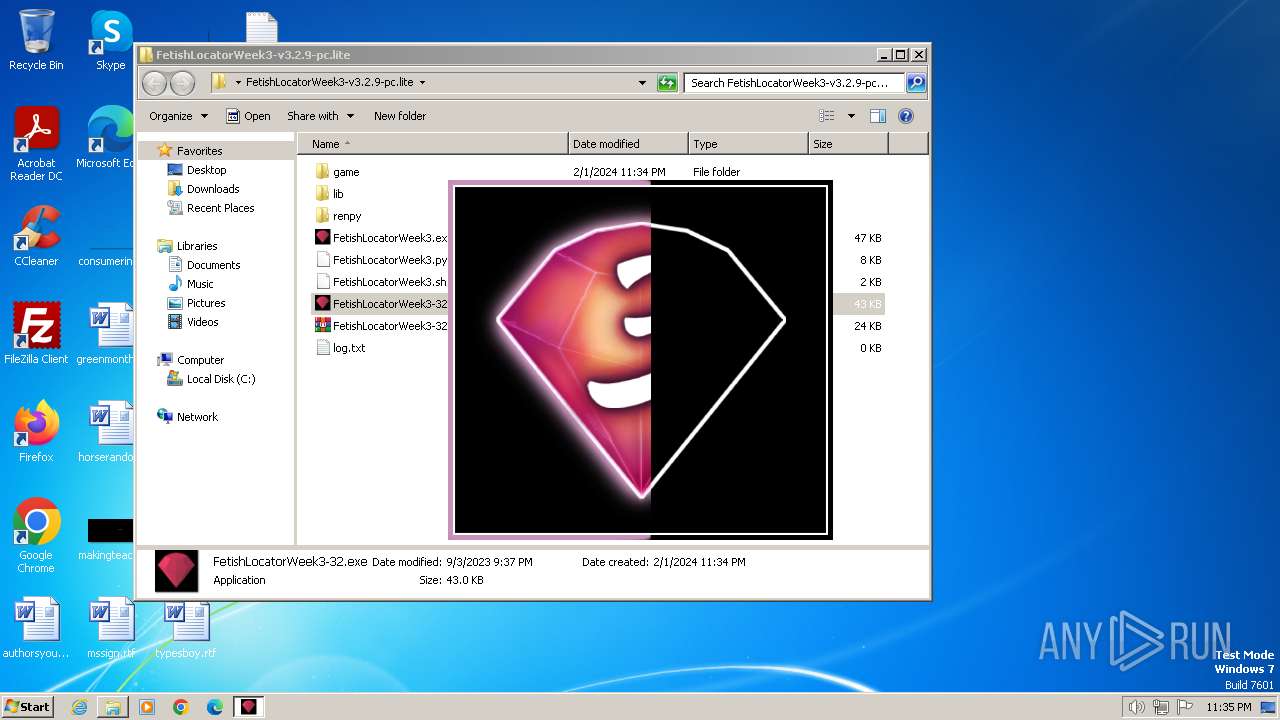Open the authorsyou document on the desktop
The width and height of the screenshot is (1280, 720).
pos(36,628)
